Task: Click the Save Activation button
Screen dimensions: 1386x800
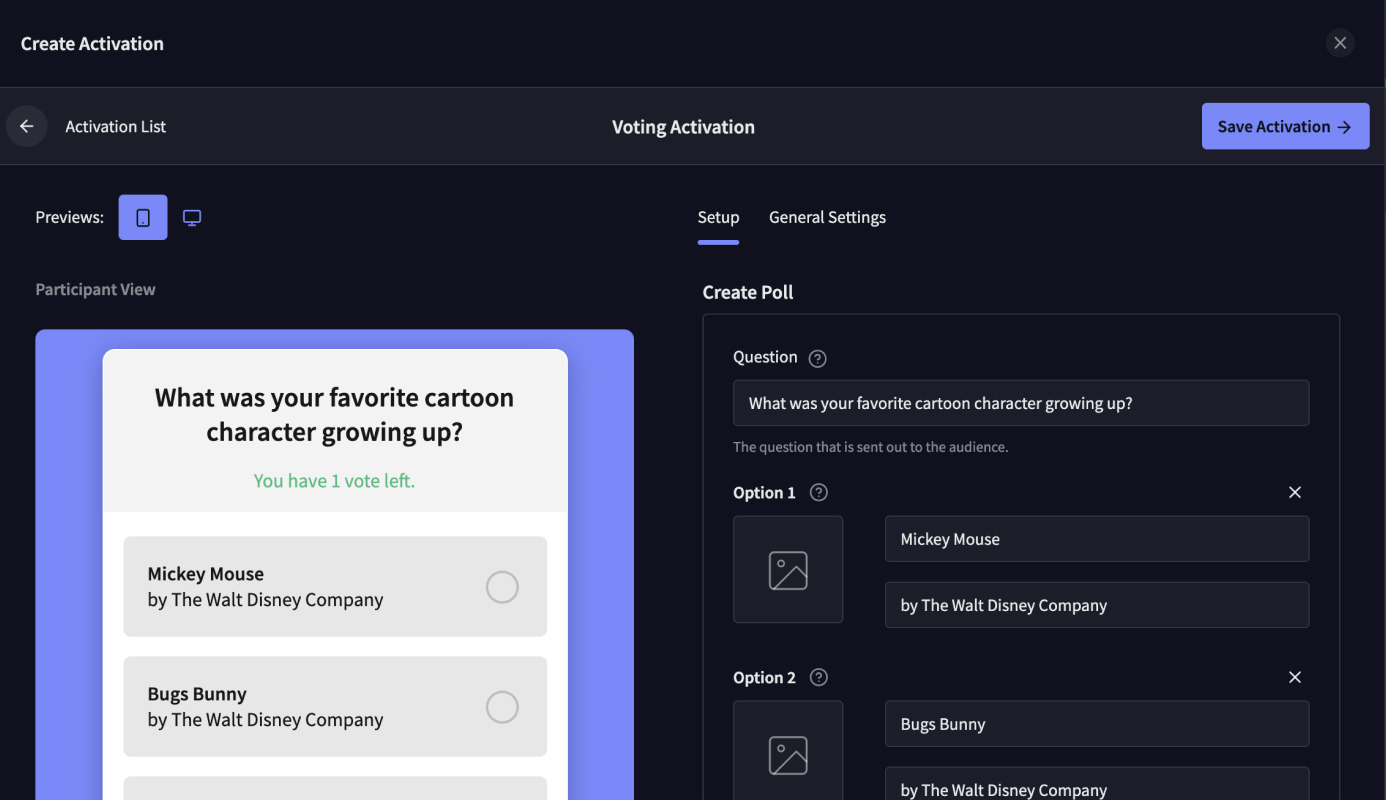Action: pos(1285,127)
